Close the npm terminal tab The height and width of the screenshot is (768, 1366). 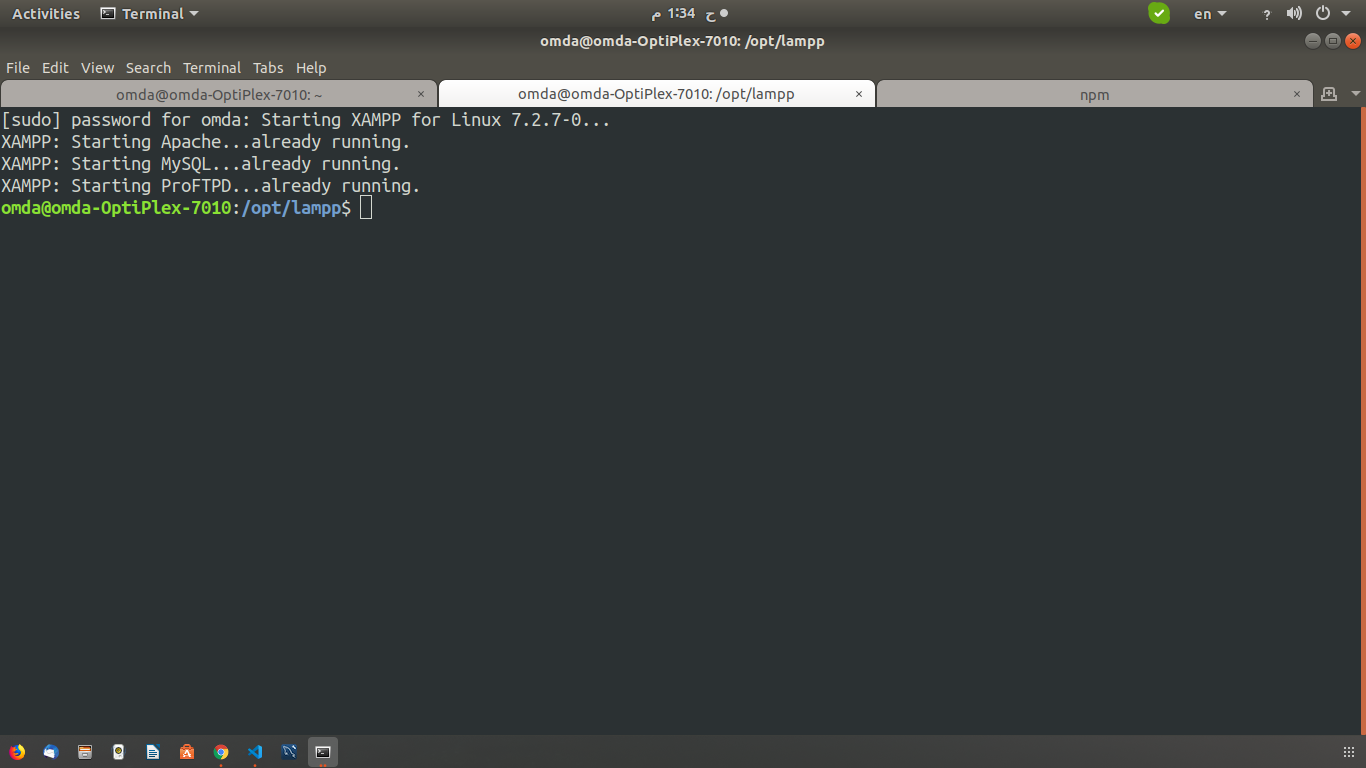pyautogui.click(x=1297, y=94)
